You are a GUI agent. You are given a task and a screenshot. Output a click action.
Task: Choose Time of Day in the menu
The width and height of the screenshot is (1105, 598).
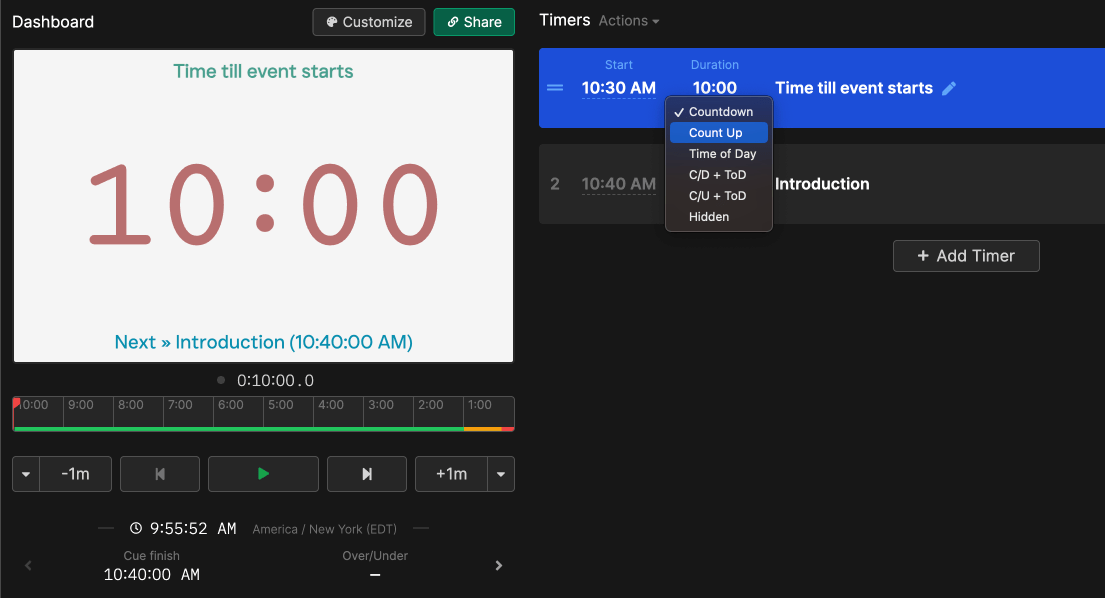tap(720, 153)
